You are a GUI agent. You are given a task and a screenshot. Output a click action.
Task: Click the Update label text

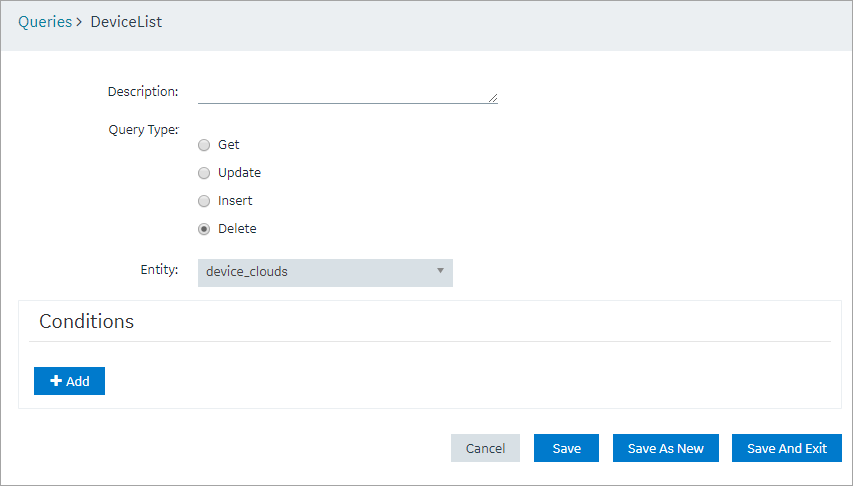point(239,173)
